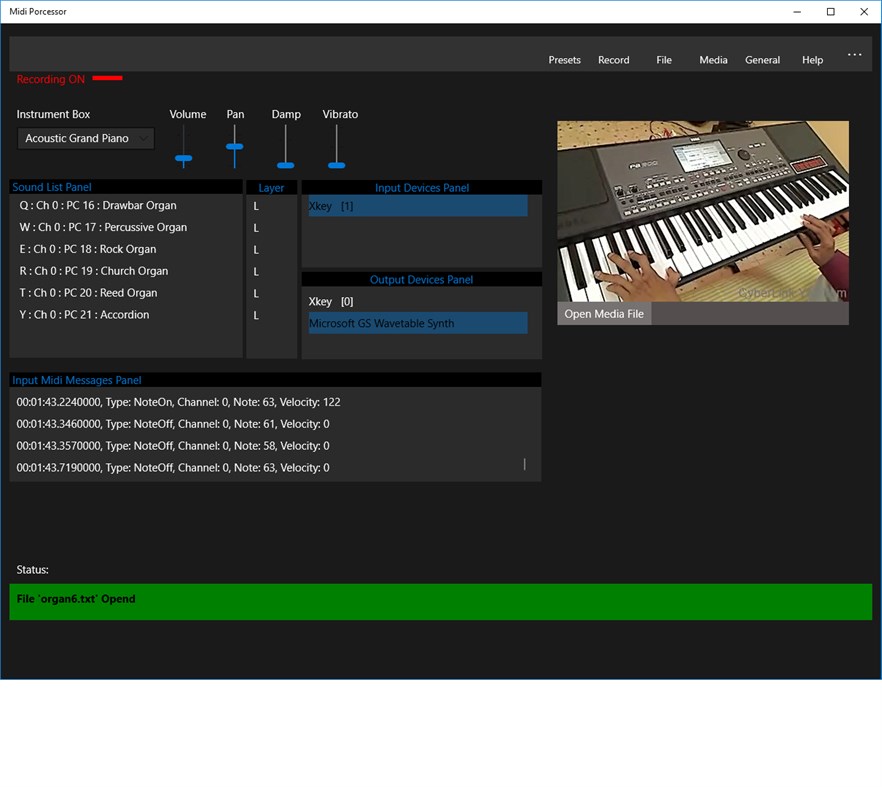This screenshot has width=882, height=787.
Task: Select Xkey in the Input Devices Panel
Action: [417, 206]
